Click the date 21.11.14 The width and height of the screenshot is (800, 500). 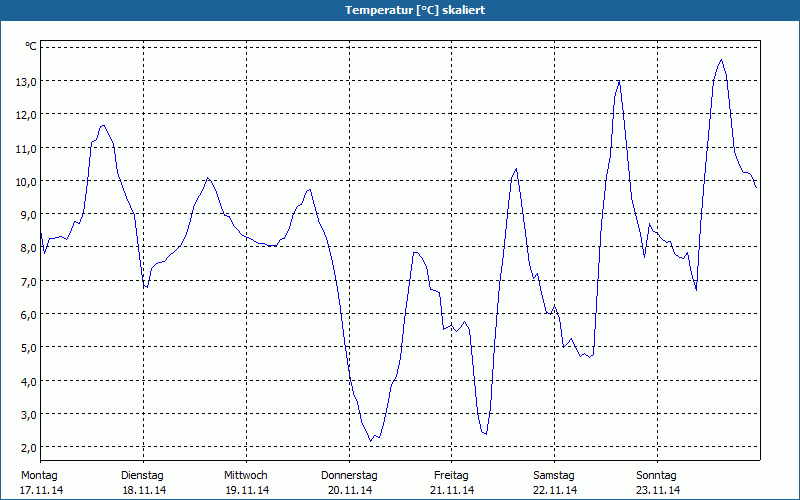pyautogui.click(x=452, y=490)
